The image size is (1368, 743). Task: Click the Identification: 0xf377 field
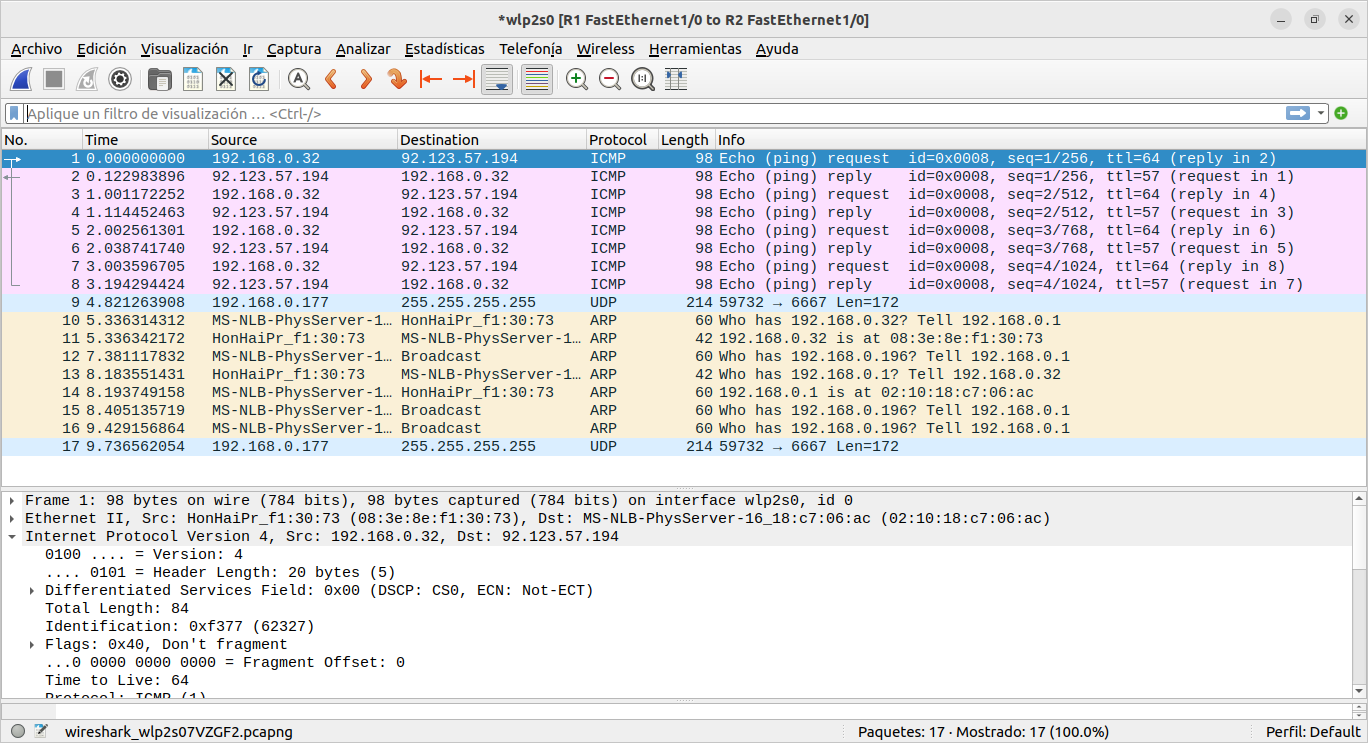pos(180,627)
